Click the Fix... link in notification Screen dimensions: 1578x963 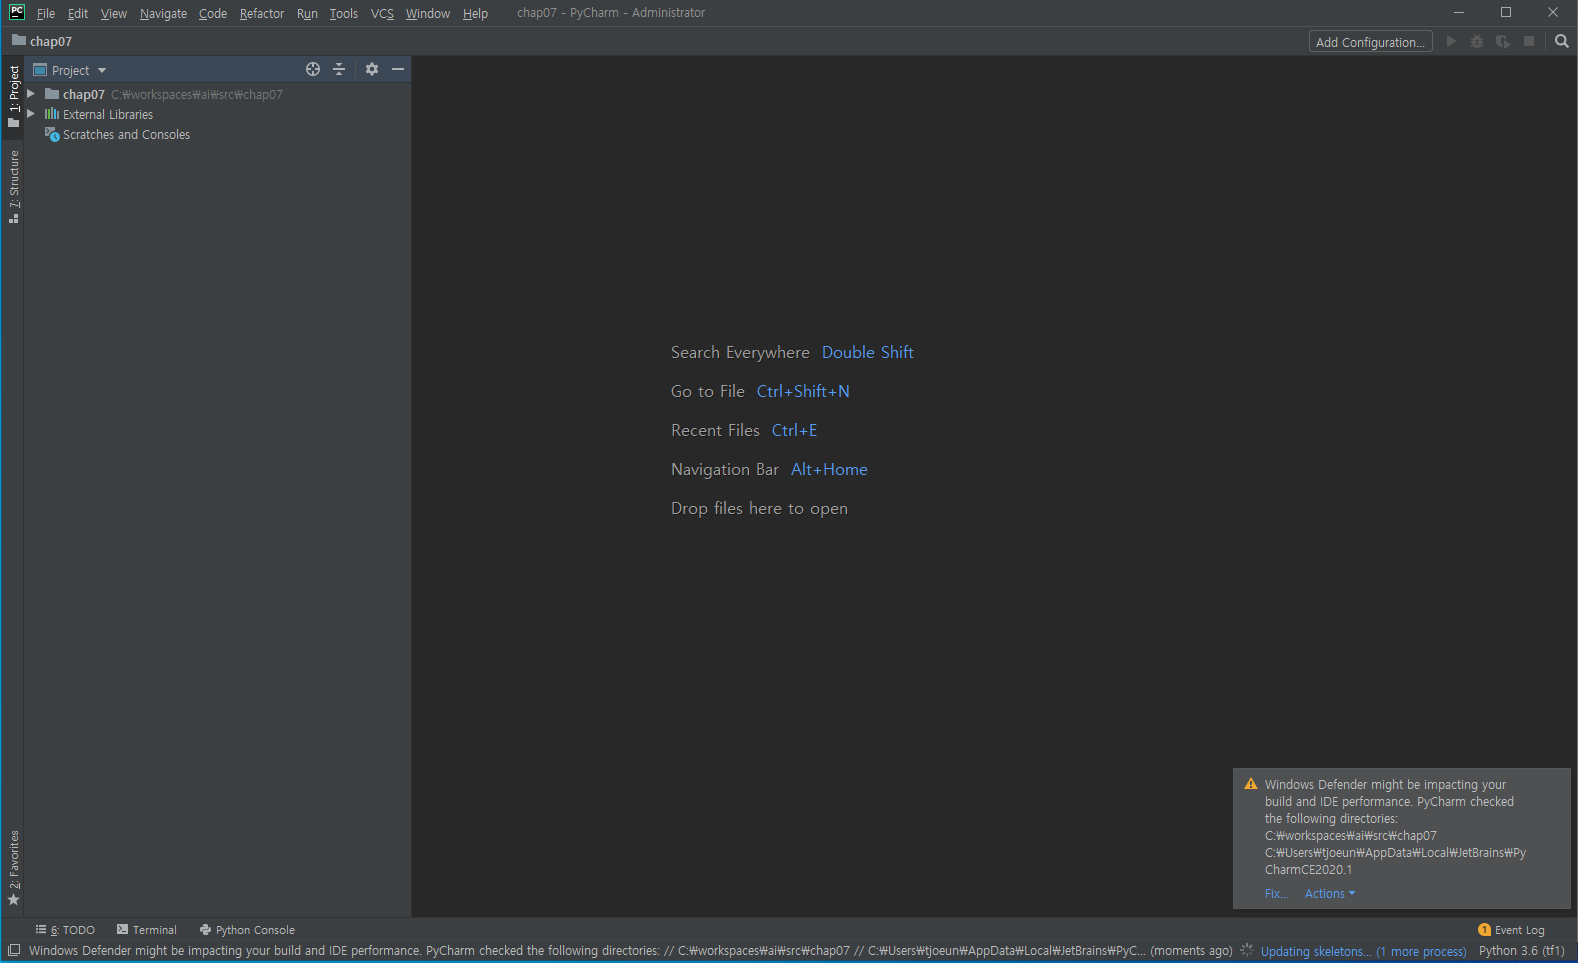pyautogui.click(x=1276, y=894)
